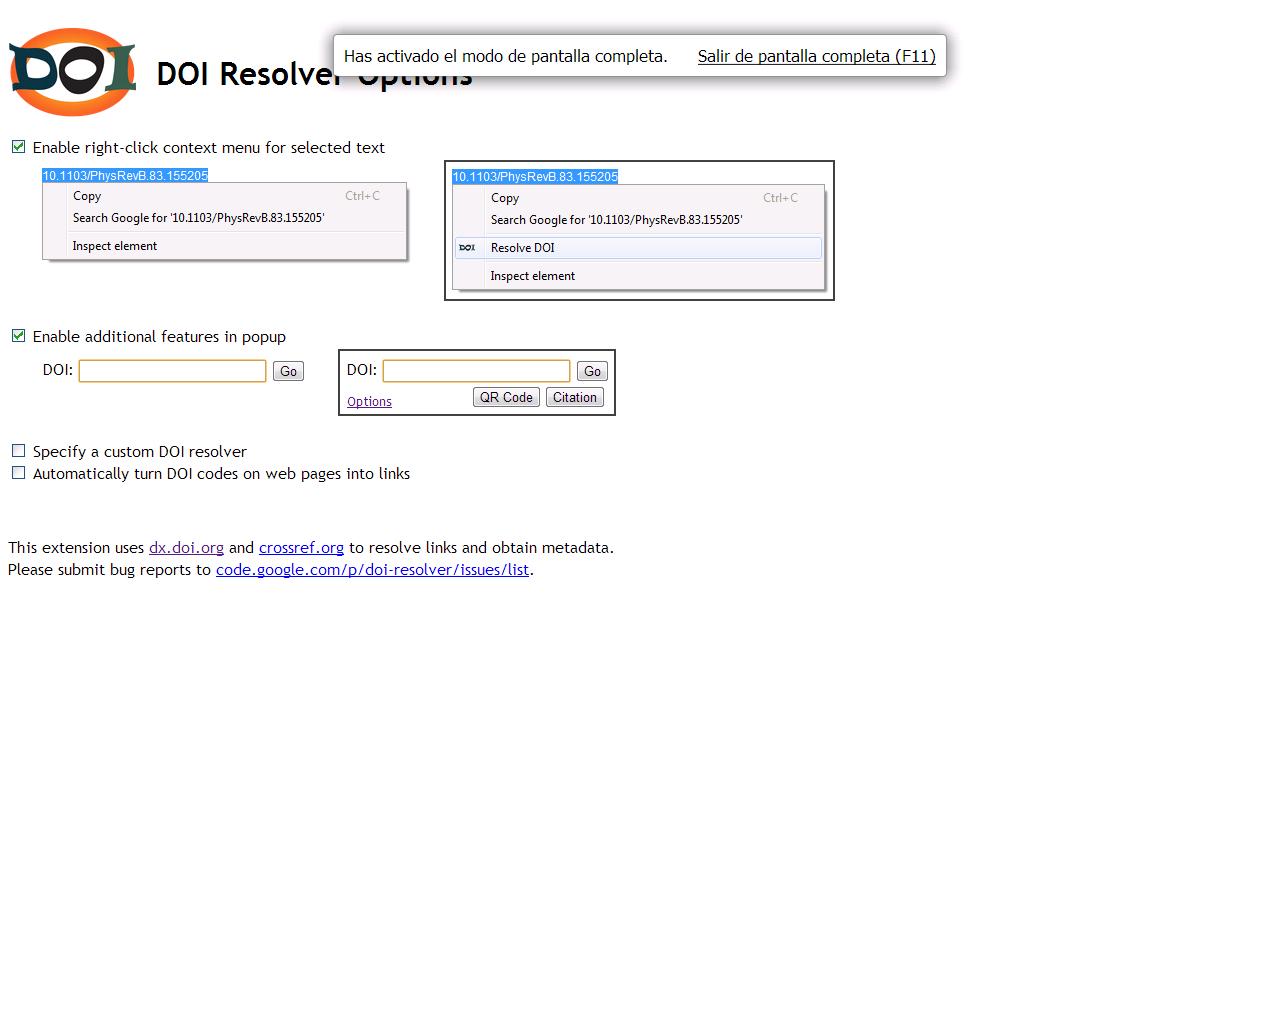Click the small DOI icon beside Resolve DOI

(467, 248)
